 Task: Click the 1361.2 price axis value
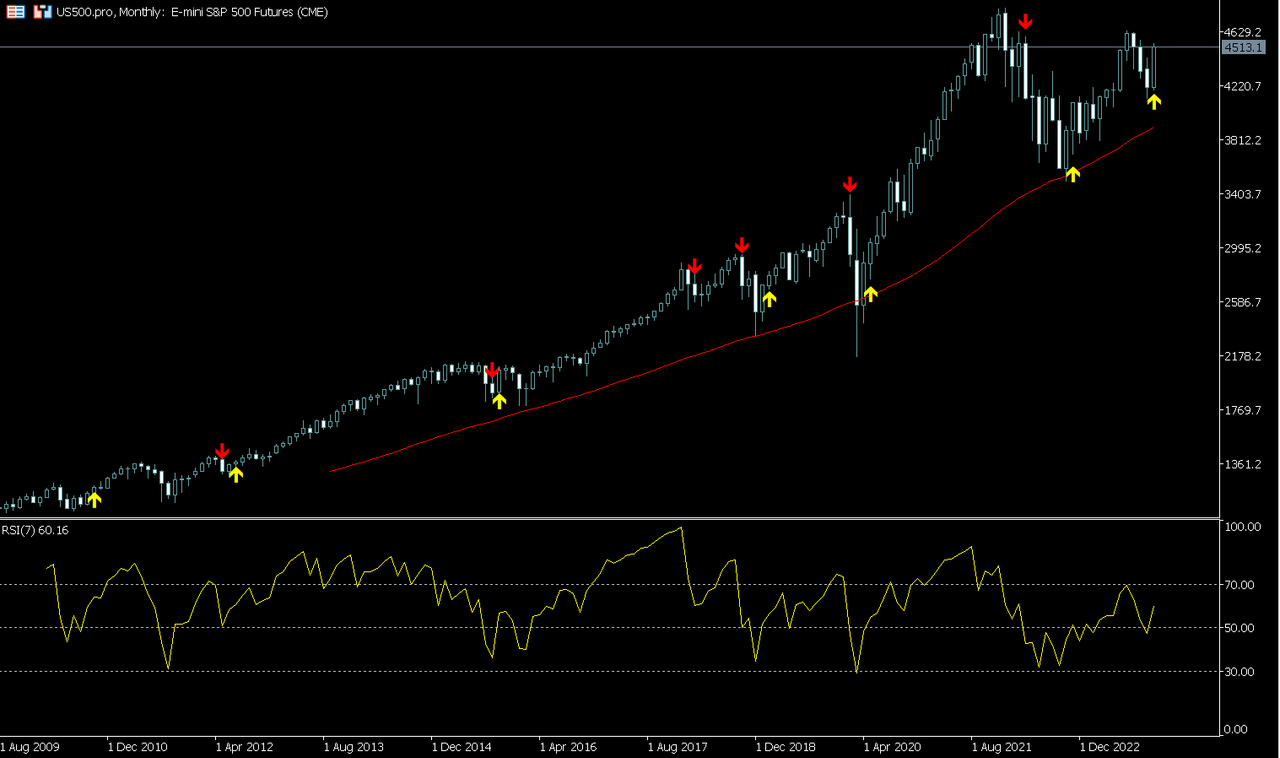click(x=1244, y=465)
